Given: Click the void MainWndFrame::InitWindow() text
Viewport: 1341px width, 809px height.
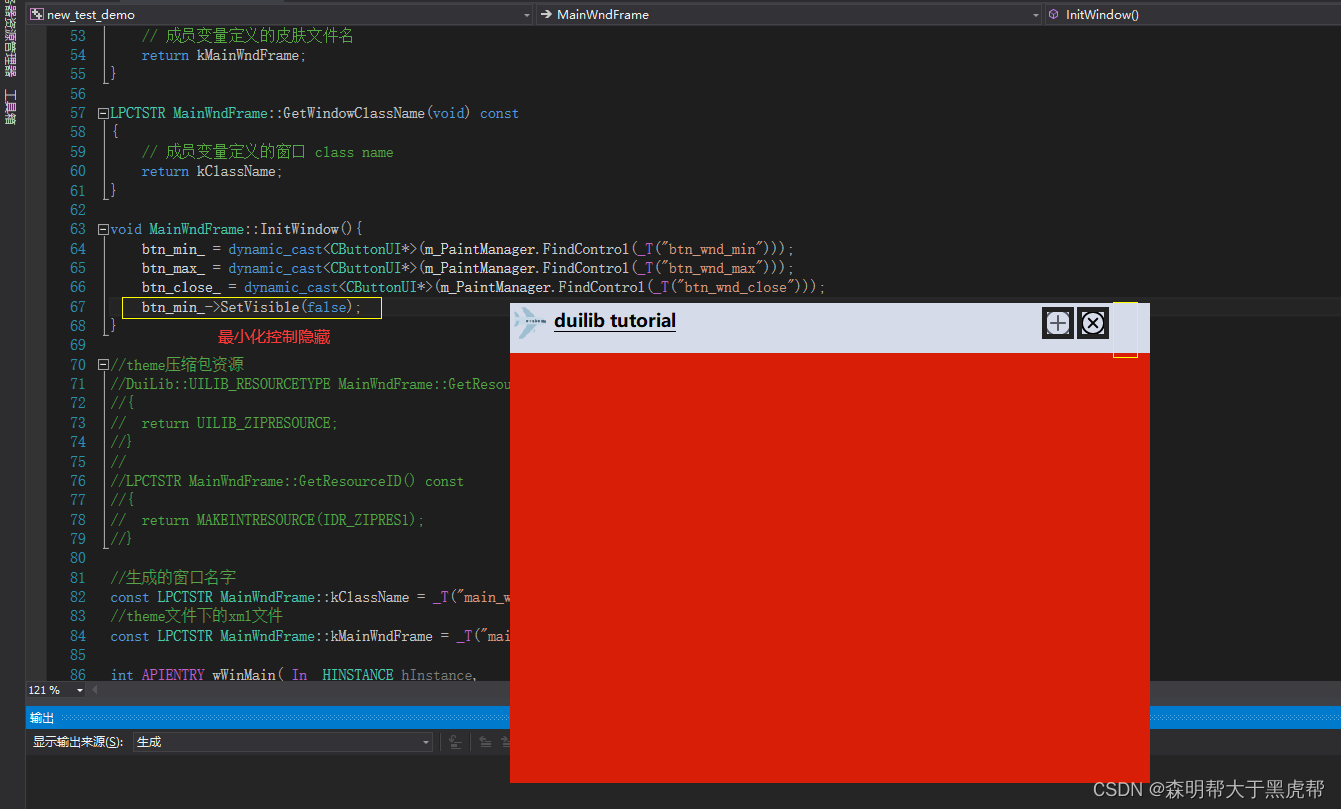Looking at the screenshot, I should point(236,230).
